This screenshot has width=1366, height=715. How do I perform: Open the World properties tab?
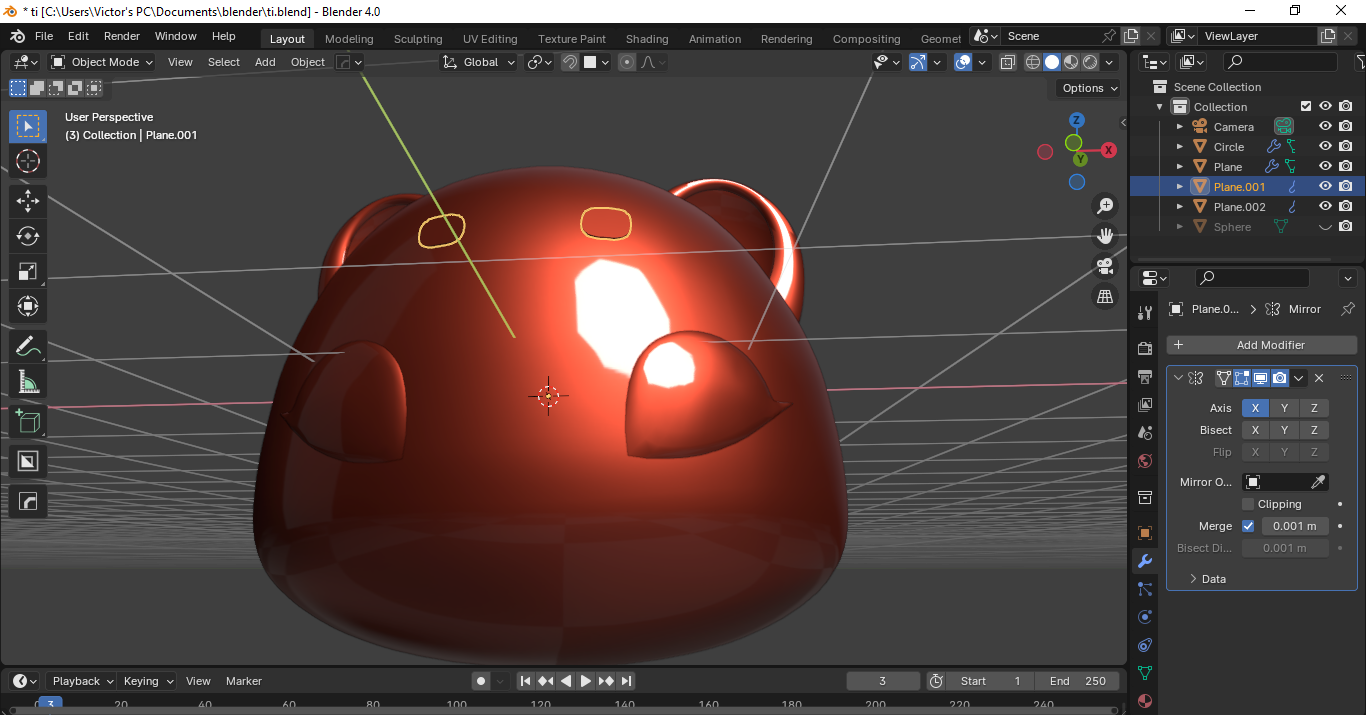click(x=1145, y=461)
